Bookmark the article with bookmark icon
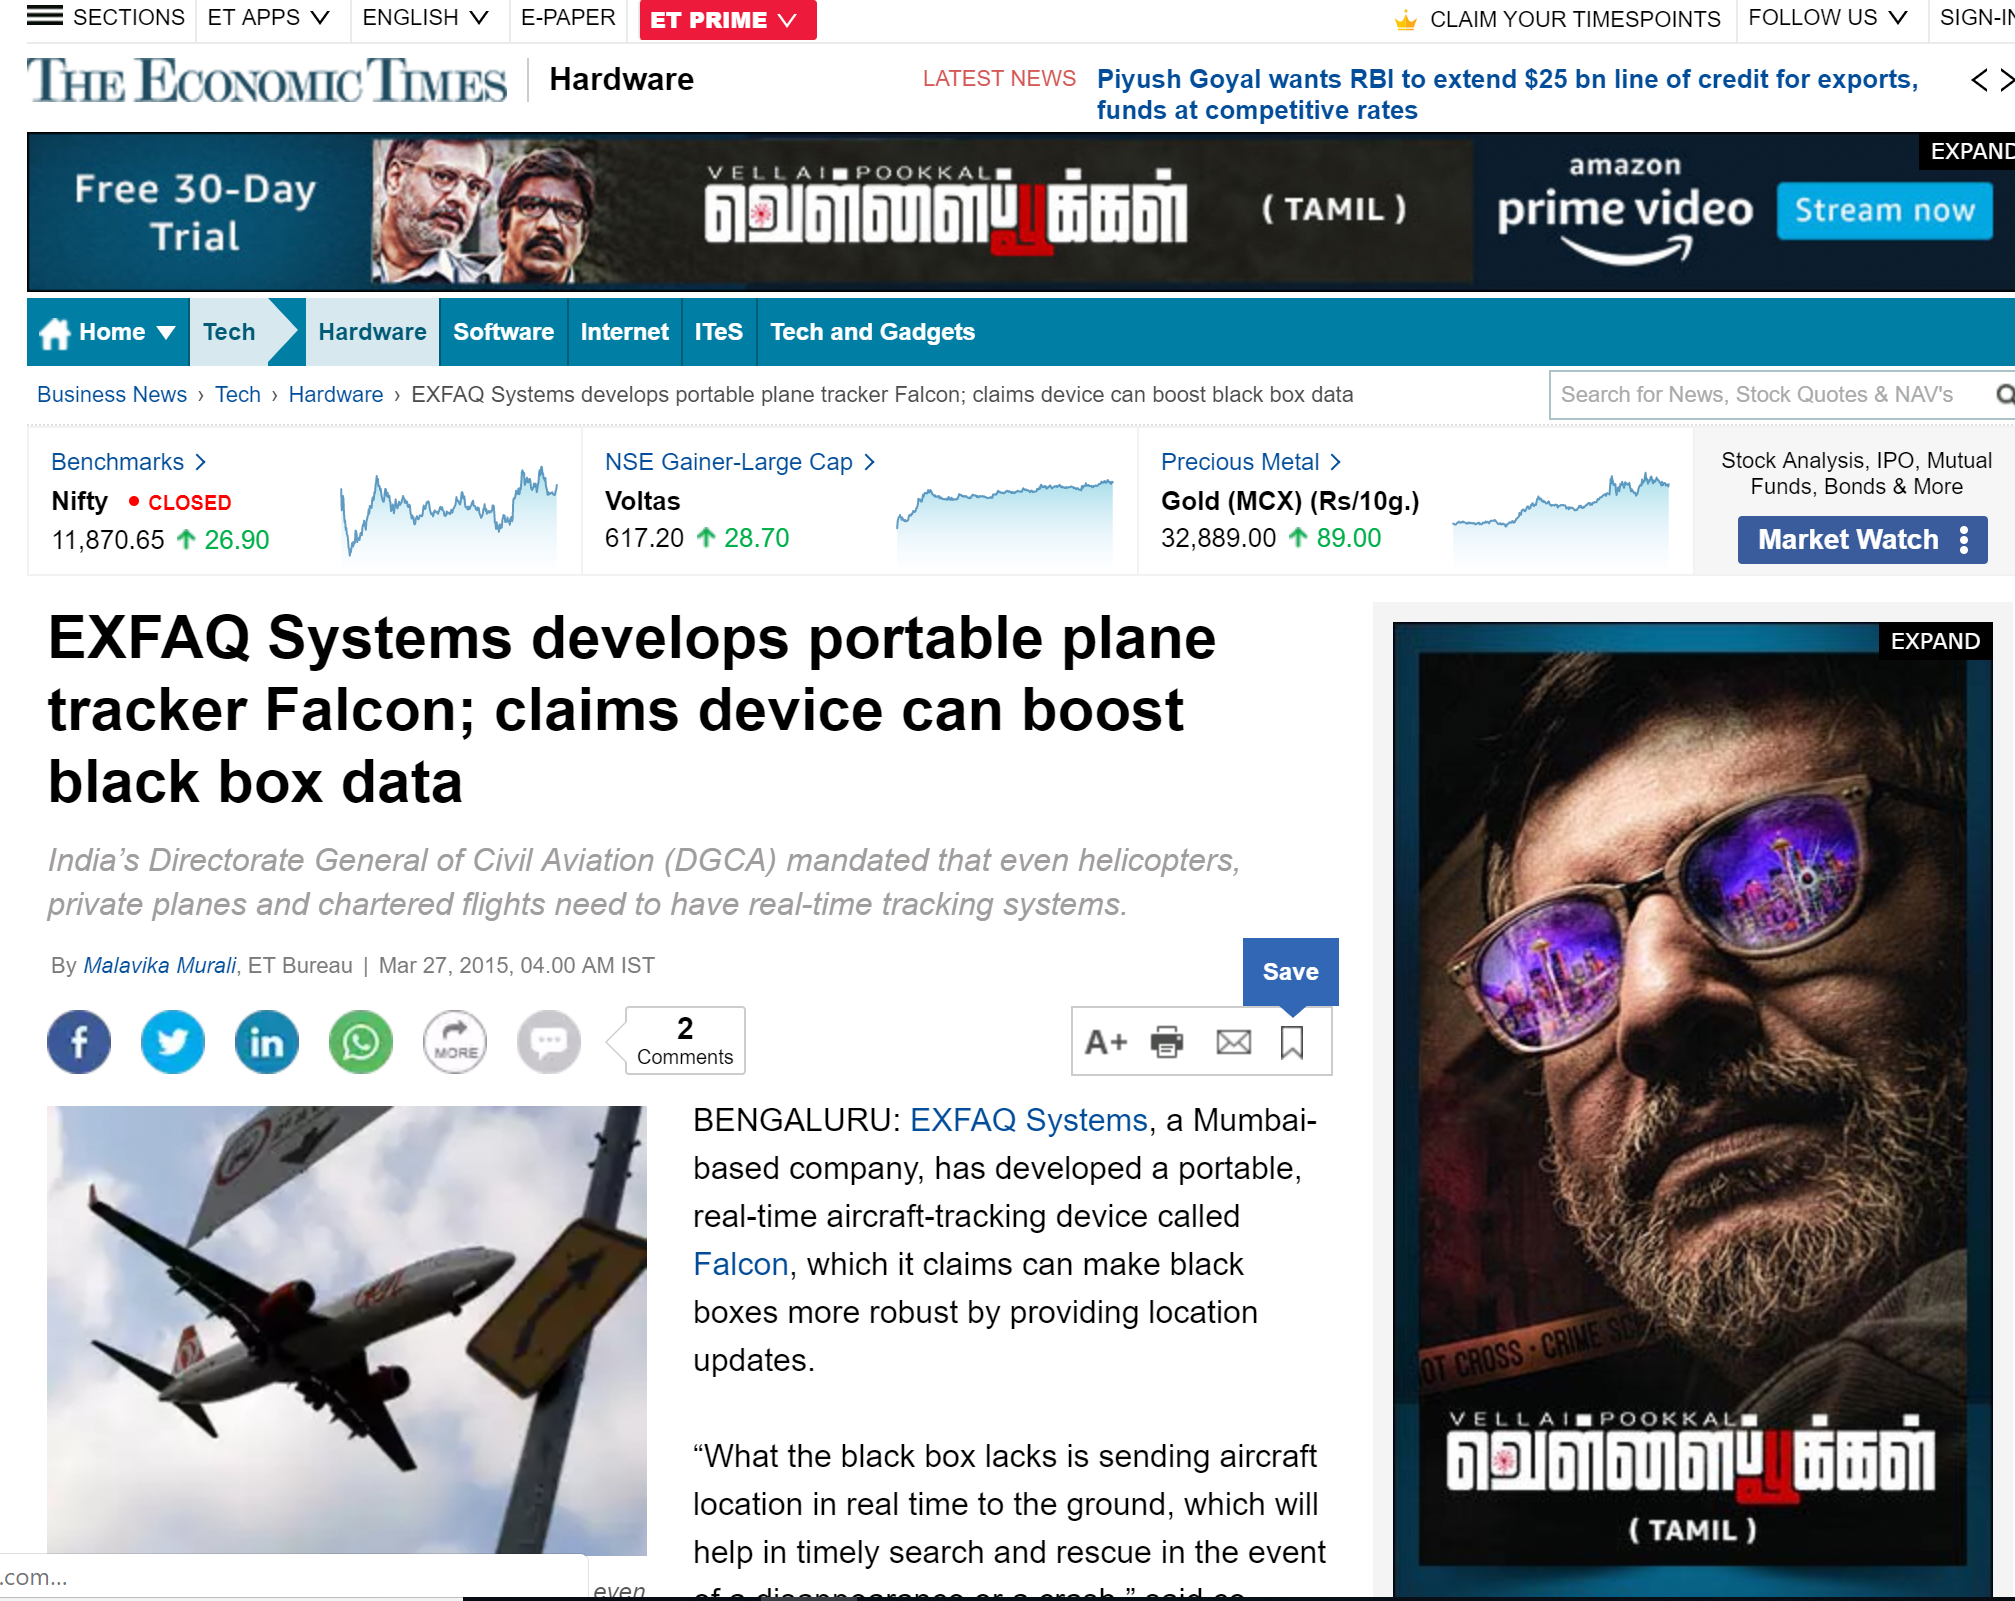The width and height of the screenshot is (2015, 1601). pos(1292,1042)
